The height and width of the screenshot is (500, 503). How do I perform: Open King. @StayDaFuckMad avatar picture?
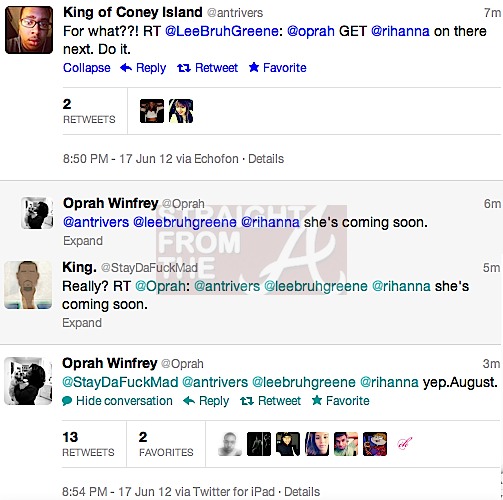(28, 285)
